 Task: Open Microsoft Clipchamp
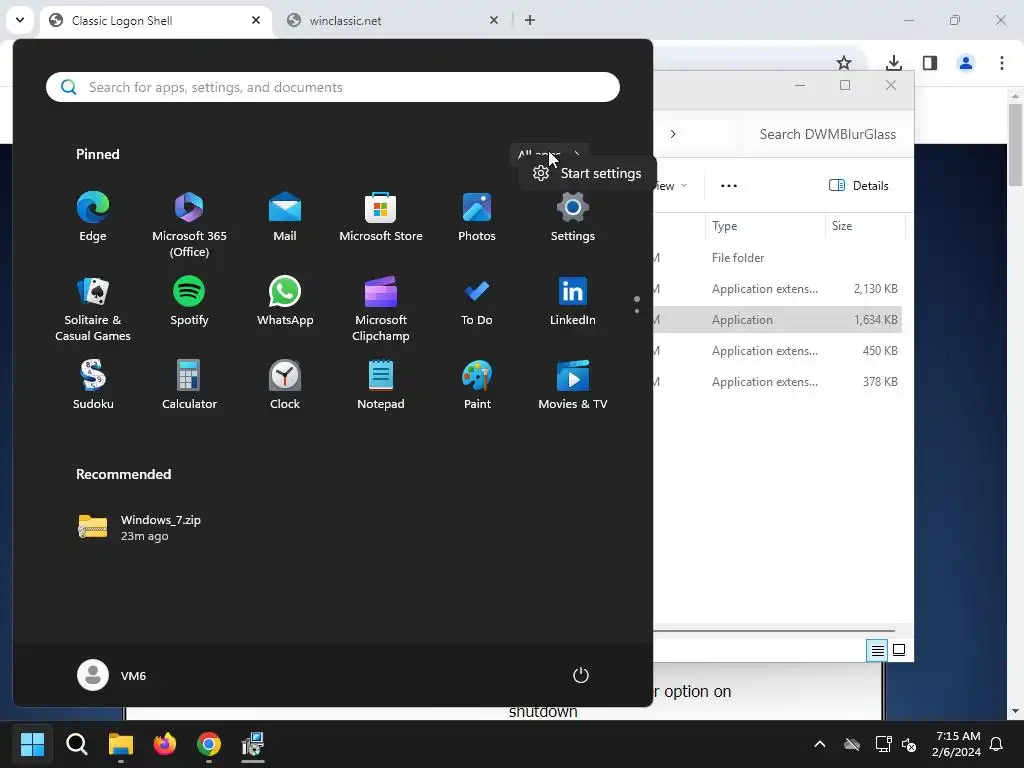(x=381, y=309)
